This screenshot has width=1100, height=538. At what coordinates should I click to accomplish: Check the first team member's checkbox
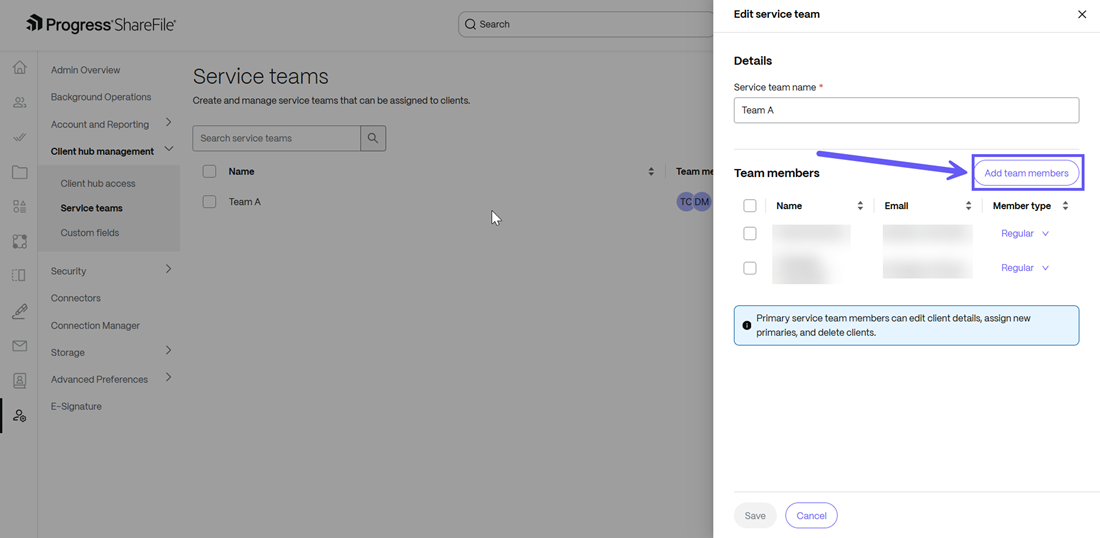tap(750, 233)
